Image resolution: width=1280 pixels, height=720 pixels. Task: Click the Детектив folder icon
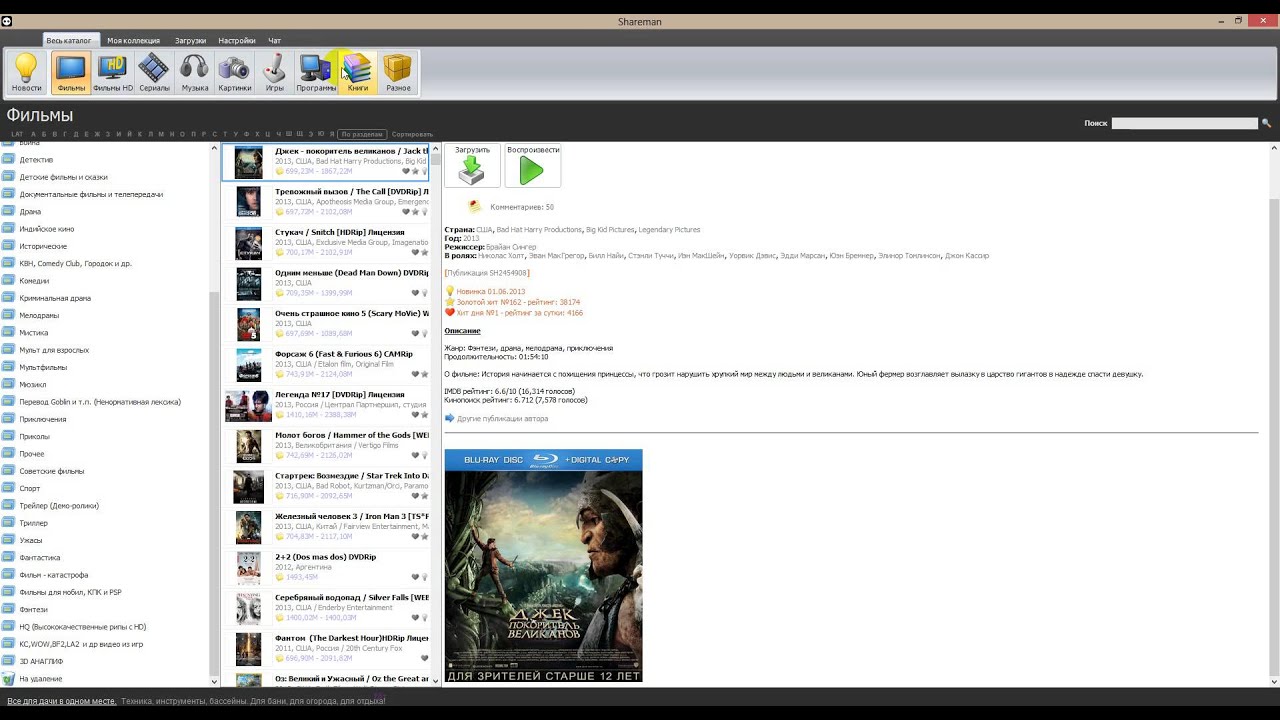point(8,159)
